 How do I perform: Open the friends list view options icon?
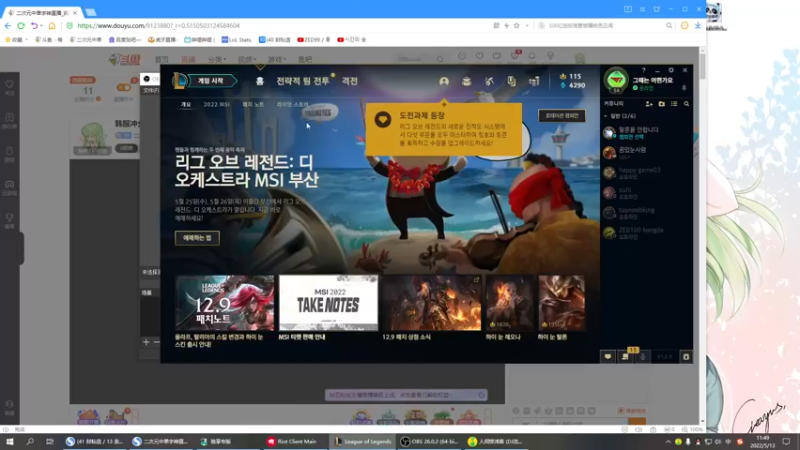click(x=674, y=104)
